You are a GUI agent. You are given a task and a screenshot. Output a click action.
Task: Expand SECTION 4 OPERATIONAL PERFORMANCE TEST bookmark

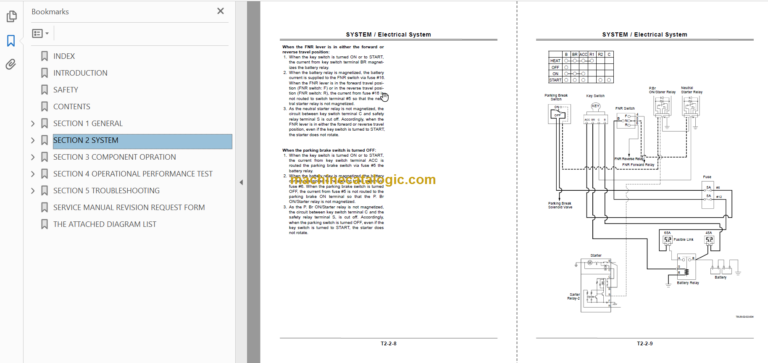[x=33, y=174]
